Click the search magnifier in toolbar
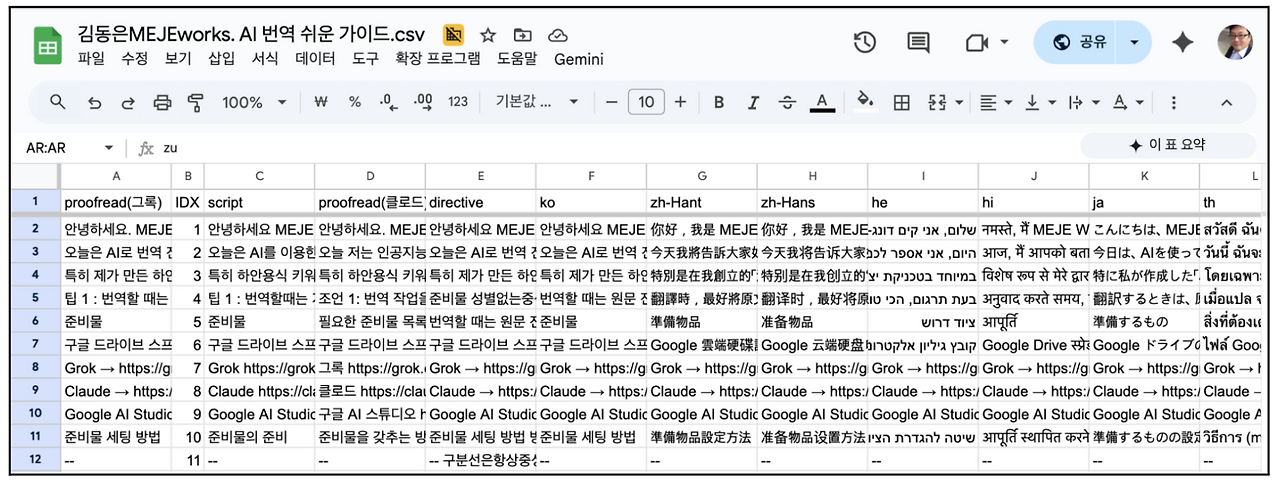 (x=58, y=102)
